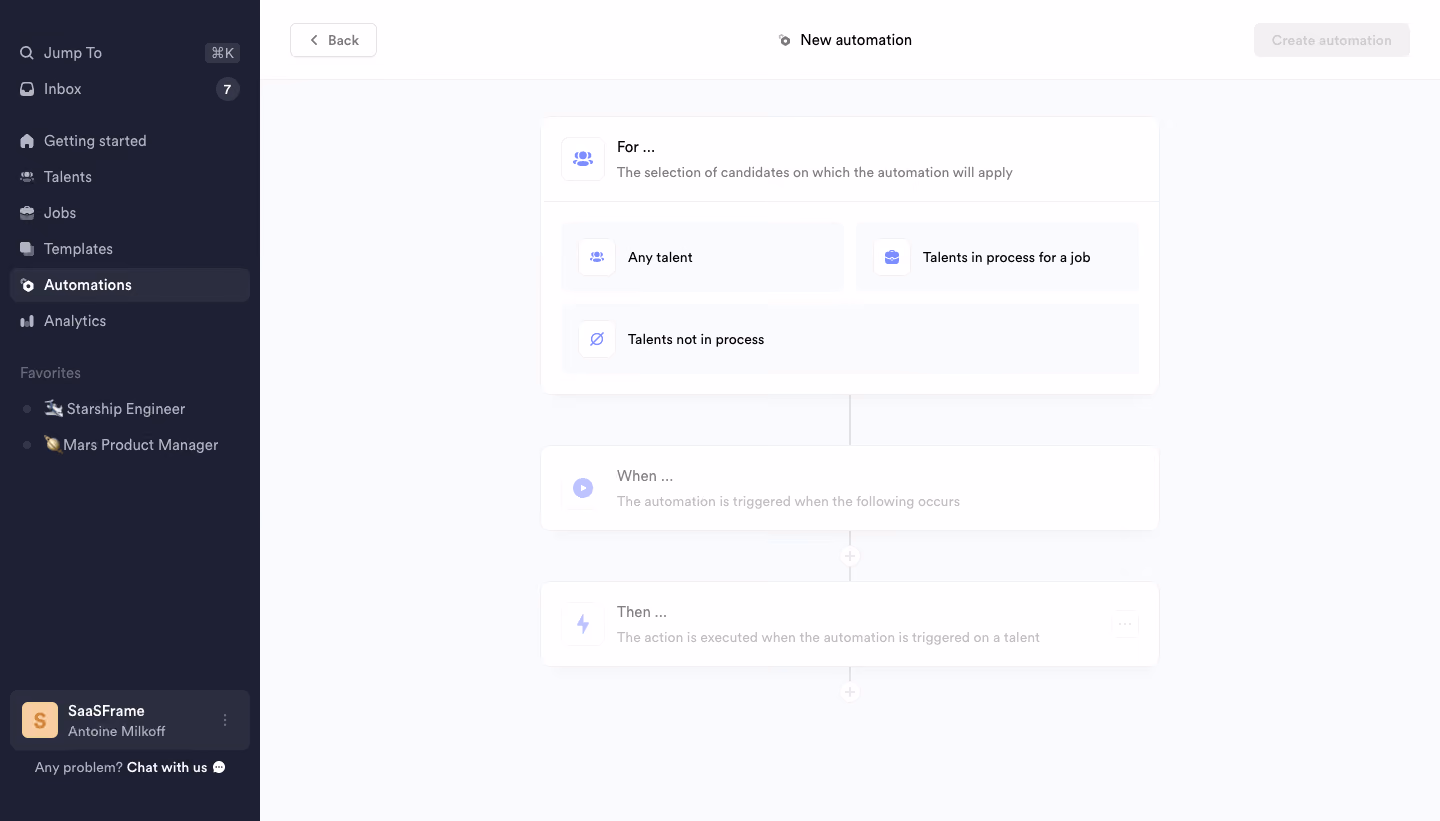
Task: Expand the 'When ...' trigger step
Action: tap(850, 488)
